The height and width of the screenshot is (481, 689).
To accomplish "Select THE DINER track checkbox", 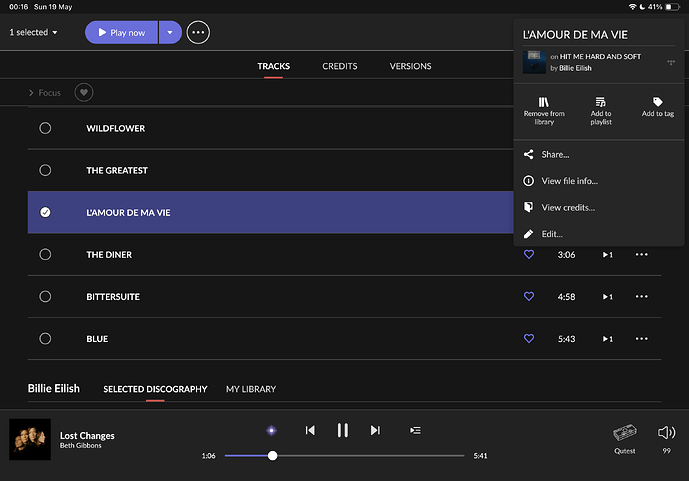I will [x=45, y=255].
